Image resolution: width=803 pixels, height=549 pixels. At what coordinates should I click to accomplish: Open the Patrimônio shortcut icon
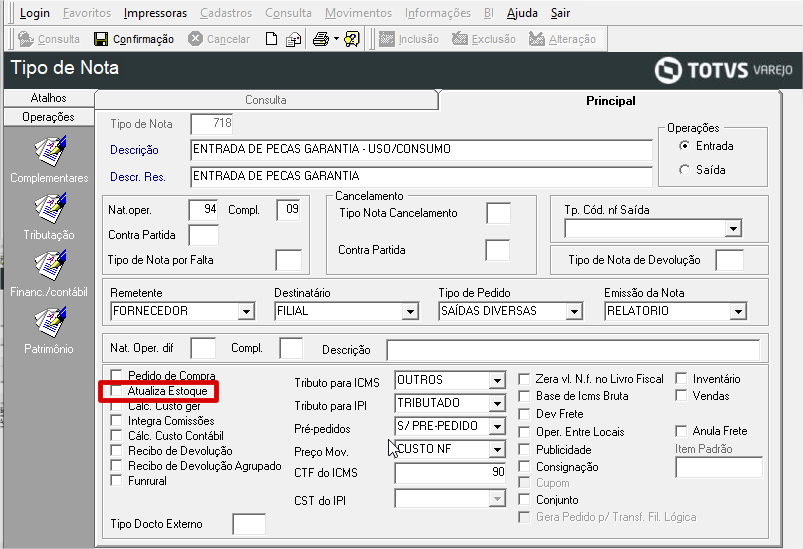50,322
